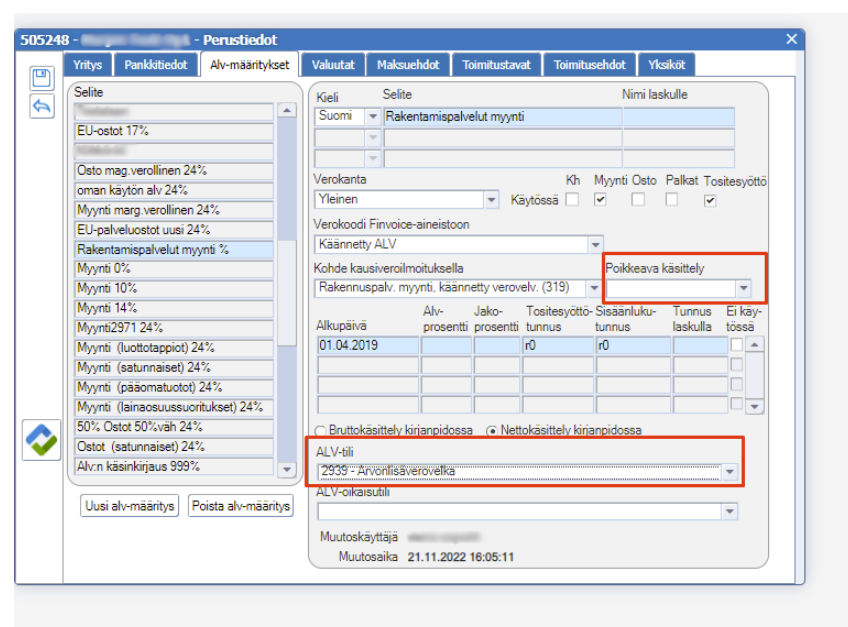Open the ALV-oikaisutili dropdown
Screen dimensions: 848x627
730,511
